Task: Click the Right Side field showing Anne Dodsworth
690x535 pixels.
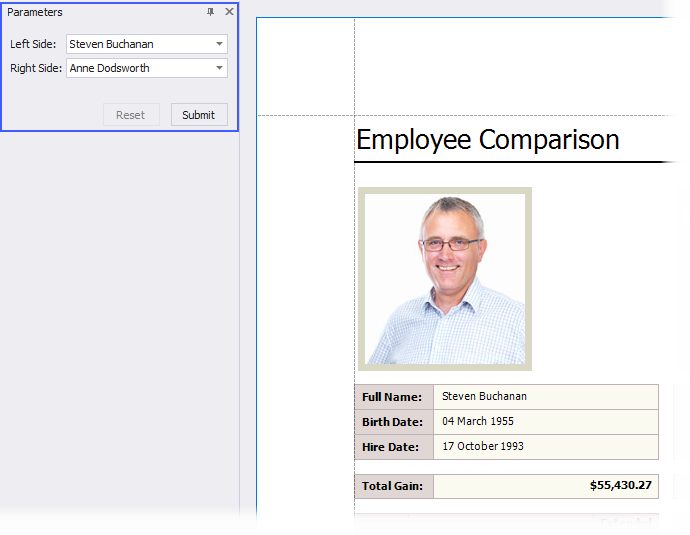Action: pyautogui.click(x=138, y=68)
